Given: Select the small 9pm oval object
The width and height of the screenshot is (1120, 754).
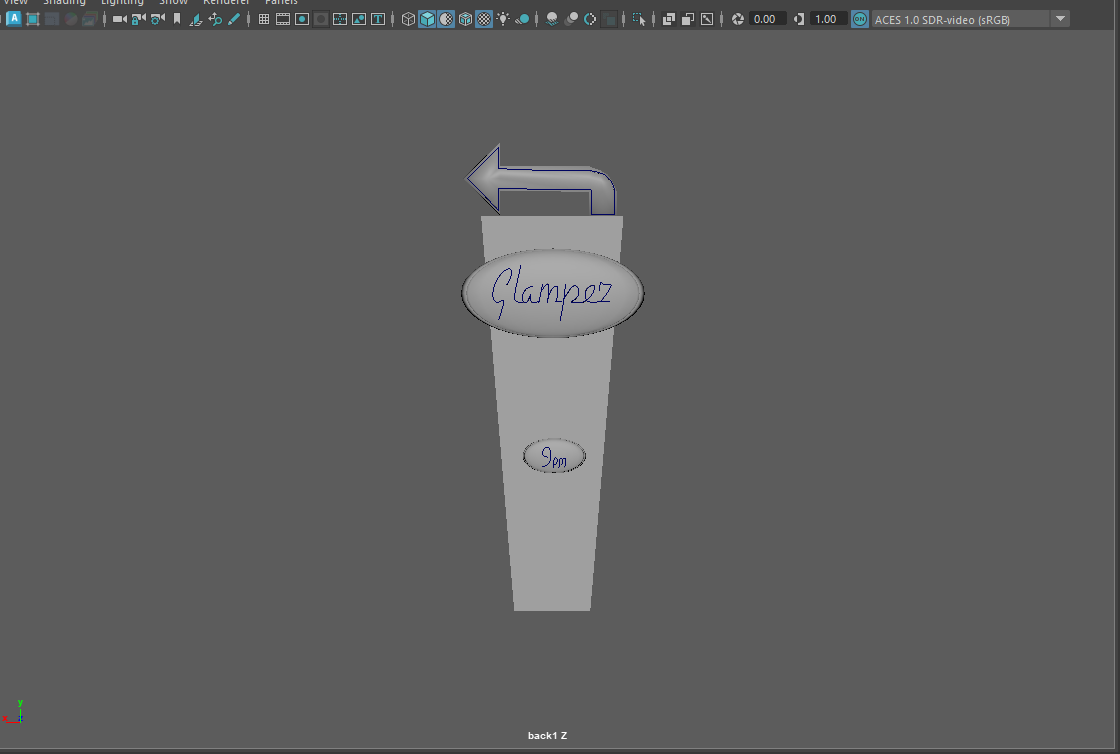Looking at the screenshot, I should [554, 456].
